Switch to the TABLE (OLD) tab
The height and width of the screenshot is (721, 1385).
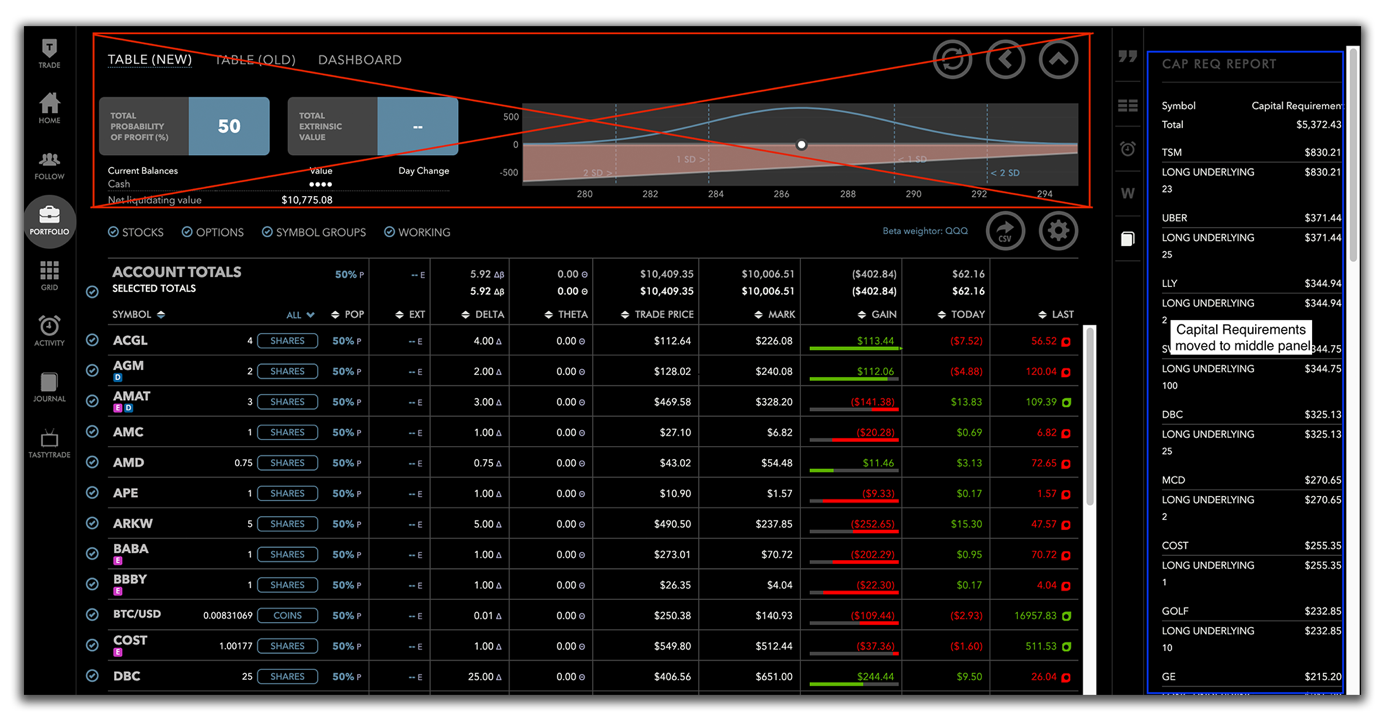(255, 59)
